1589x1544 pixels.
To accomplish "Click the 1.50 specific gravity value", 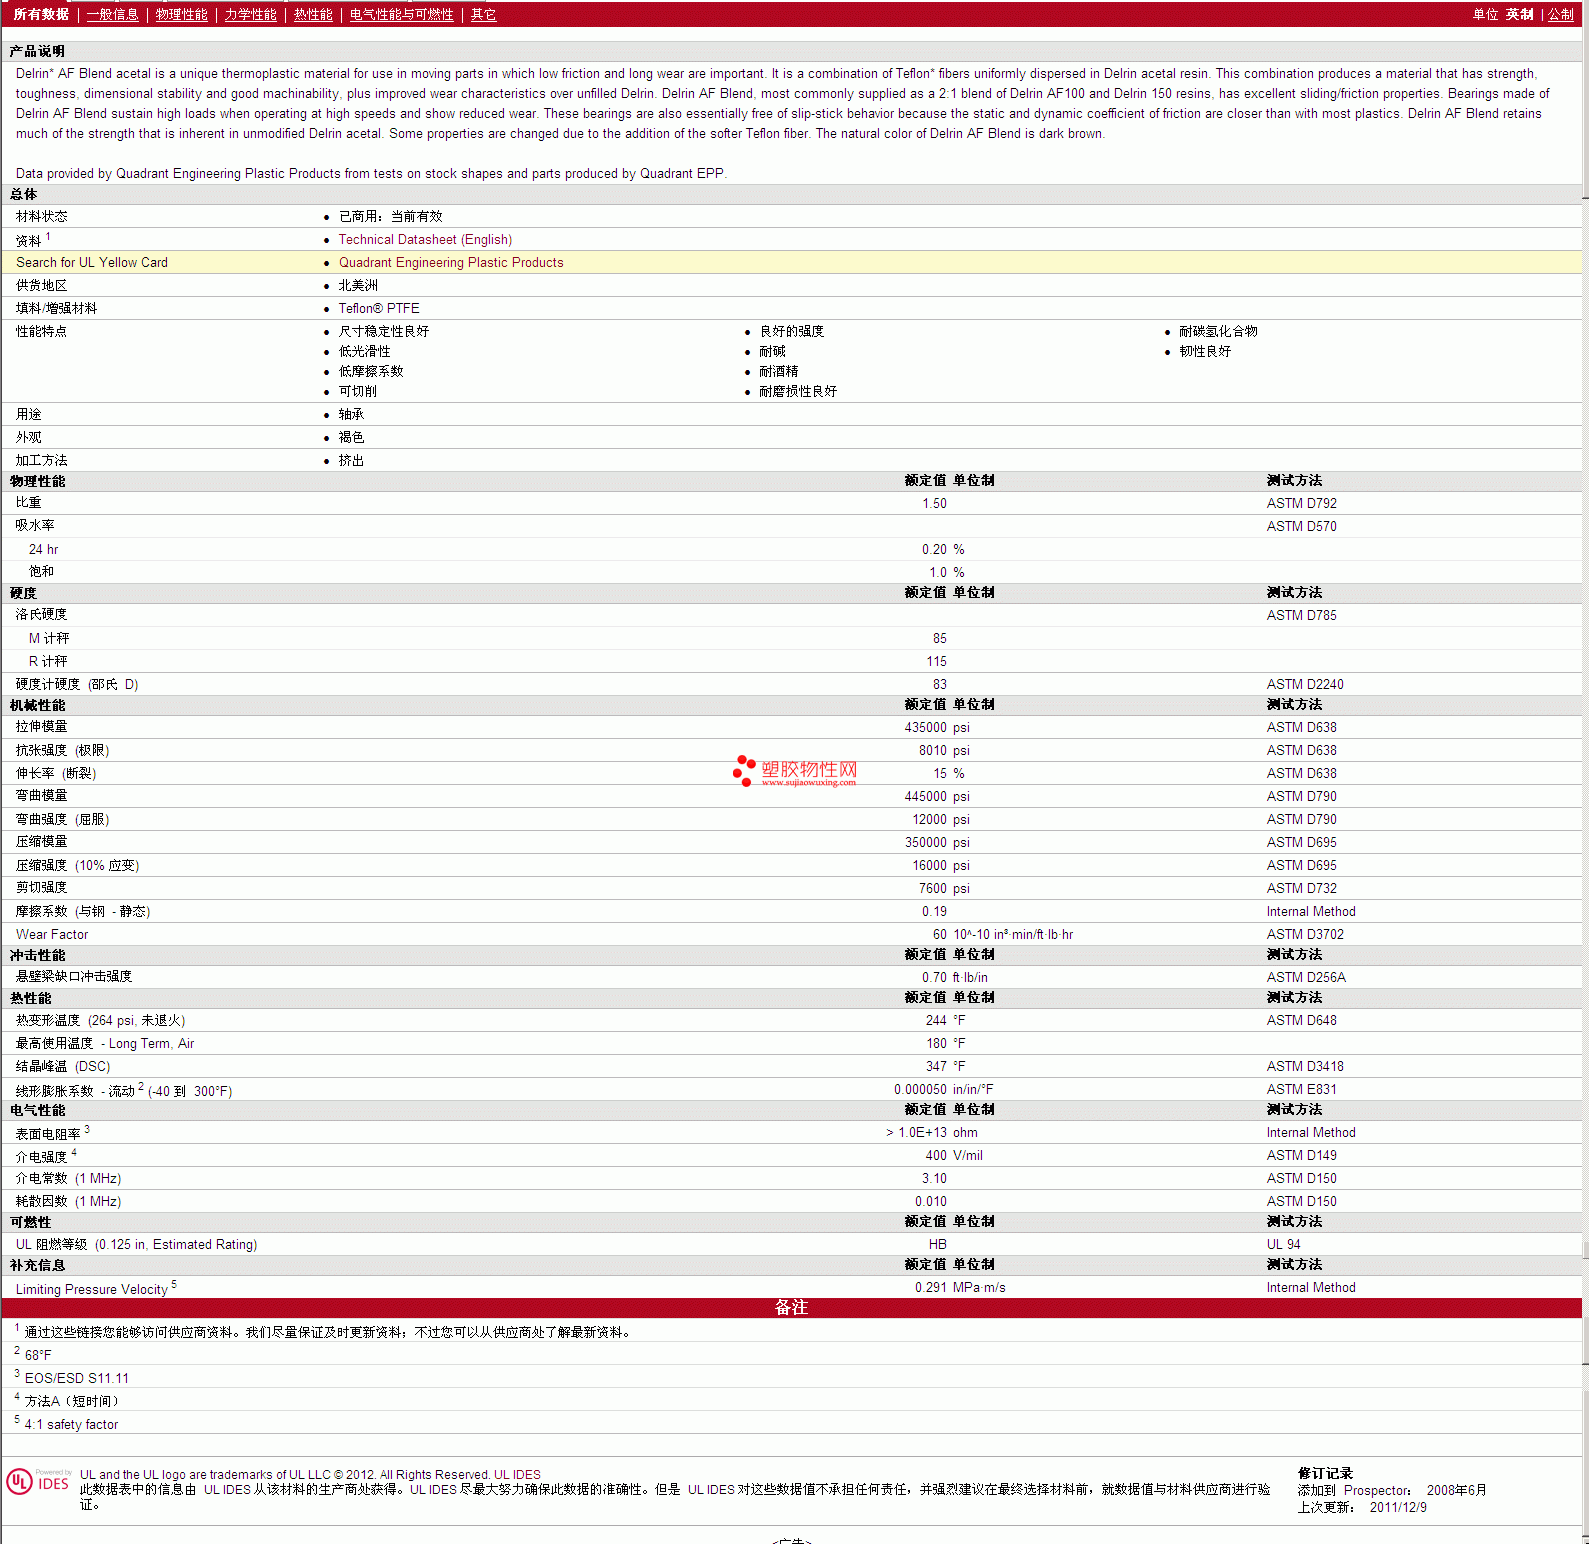I will [934, 504].
